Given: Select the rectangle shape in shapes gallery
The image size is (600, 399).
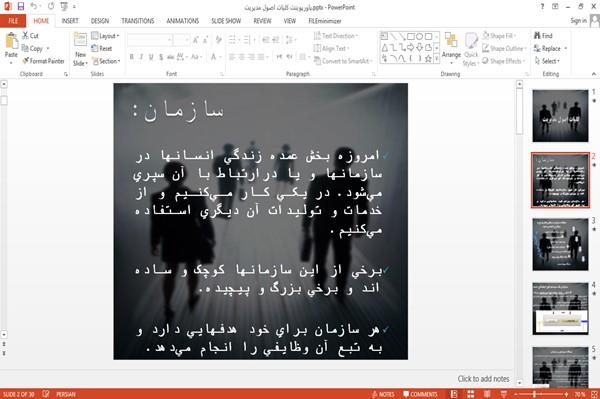Looking at the screenshot, I should [411, 37].
